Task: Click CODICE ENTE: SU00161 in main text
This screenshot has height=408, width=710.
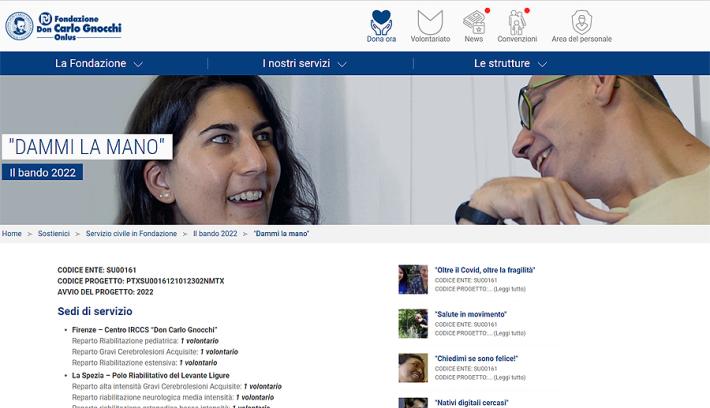Action: click(x=97, y=270)
